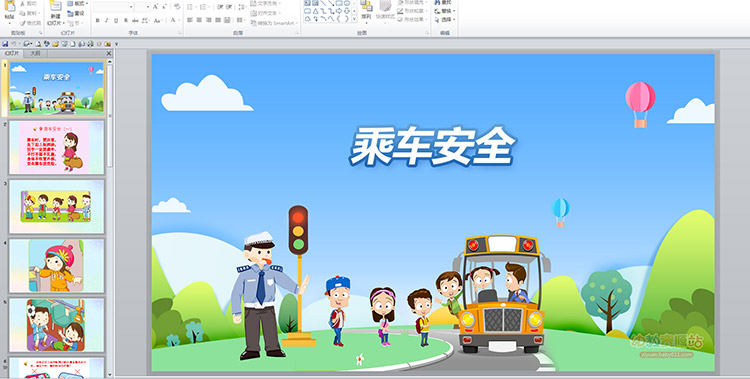This screenshot has width=750, height=379.
Task: Select the triangle shape in the gallery
Action: click(316, 11)
